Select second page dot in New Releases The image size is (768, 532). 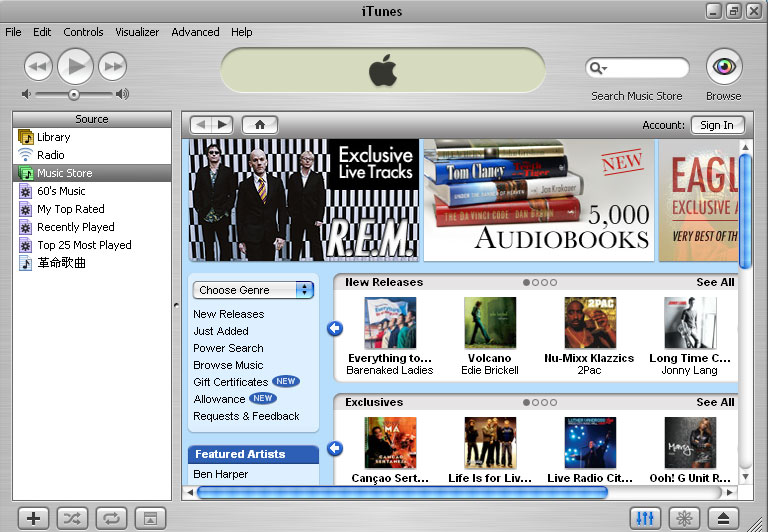tap(535, 283)
